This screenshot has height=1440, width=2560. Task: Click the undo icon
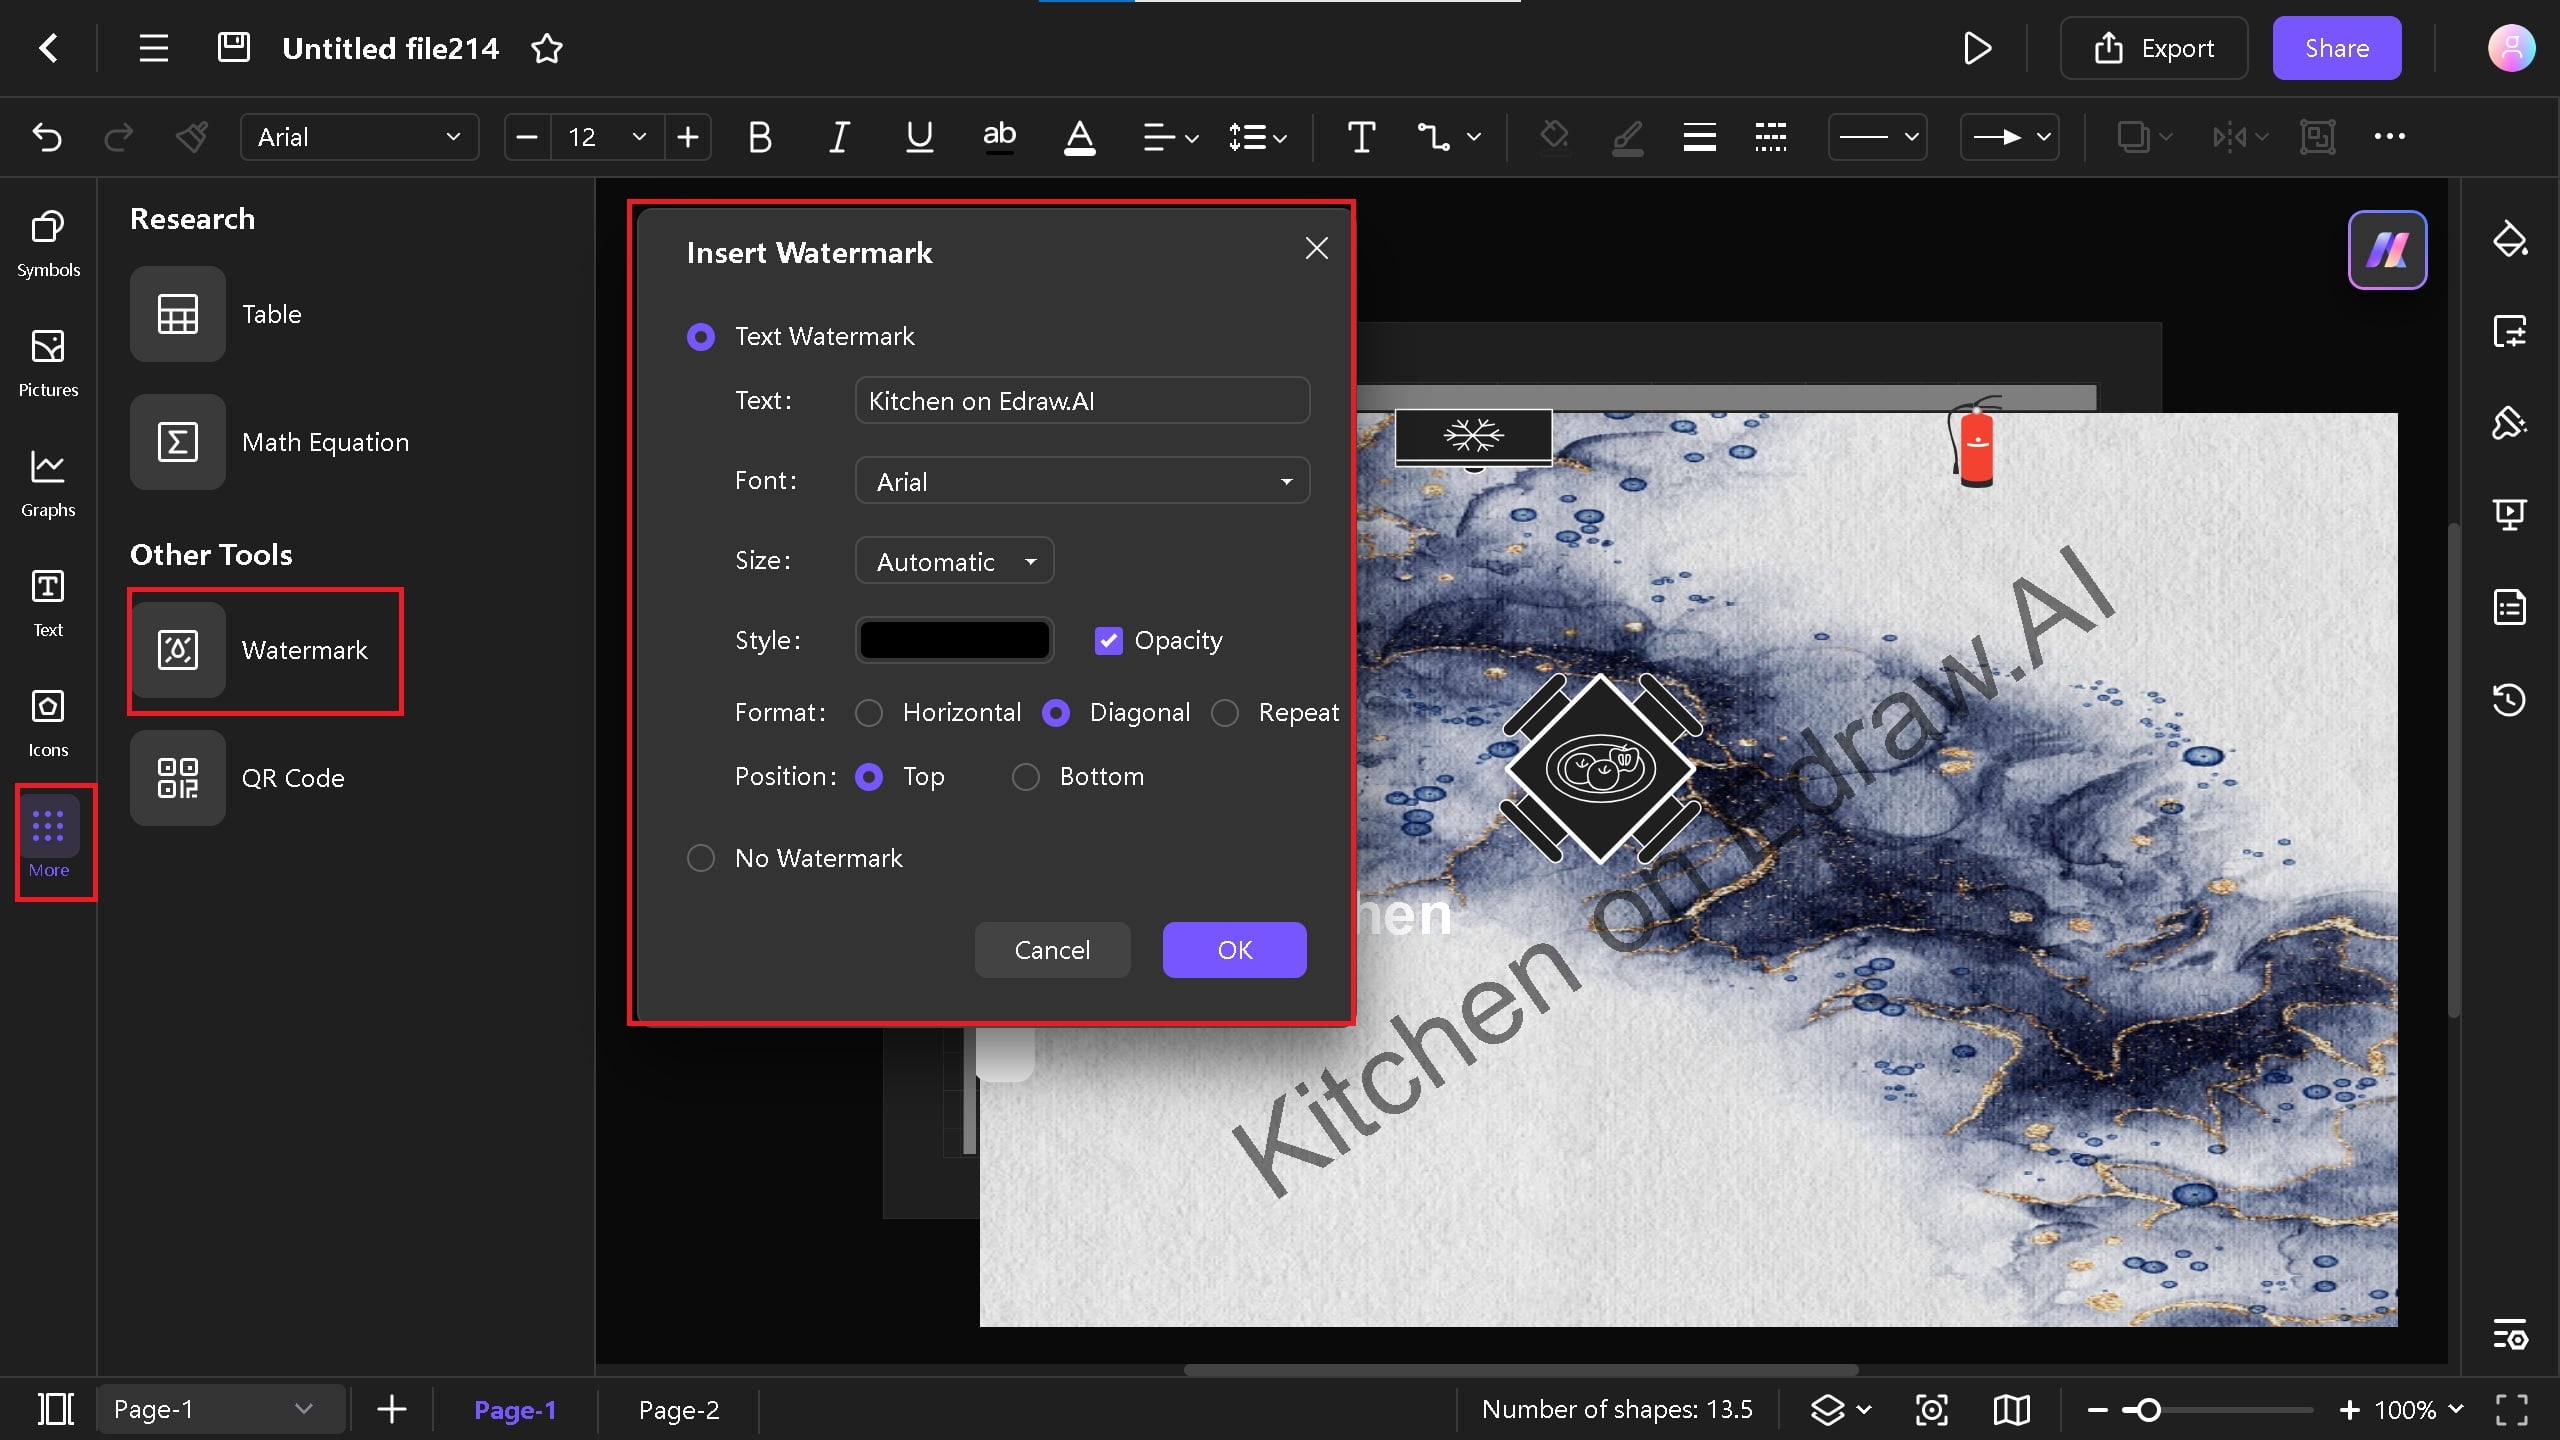[47, 137]
